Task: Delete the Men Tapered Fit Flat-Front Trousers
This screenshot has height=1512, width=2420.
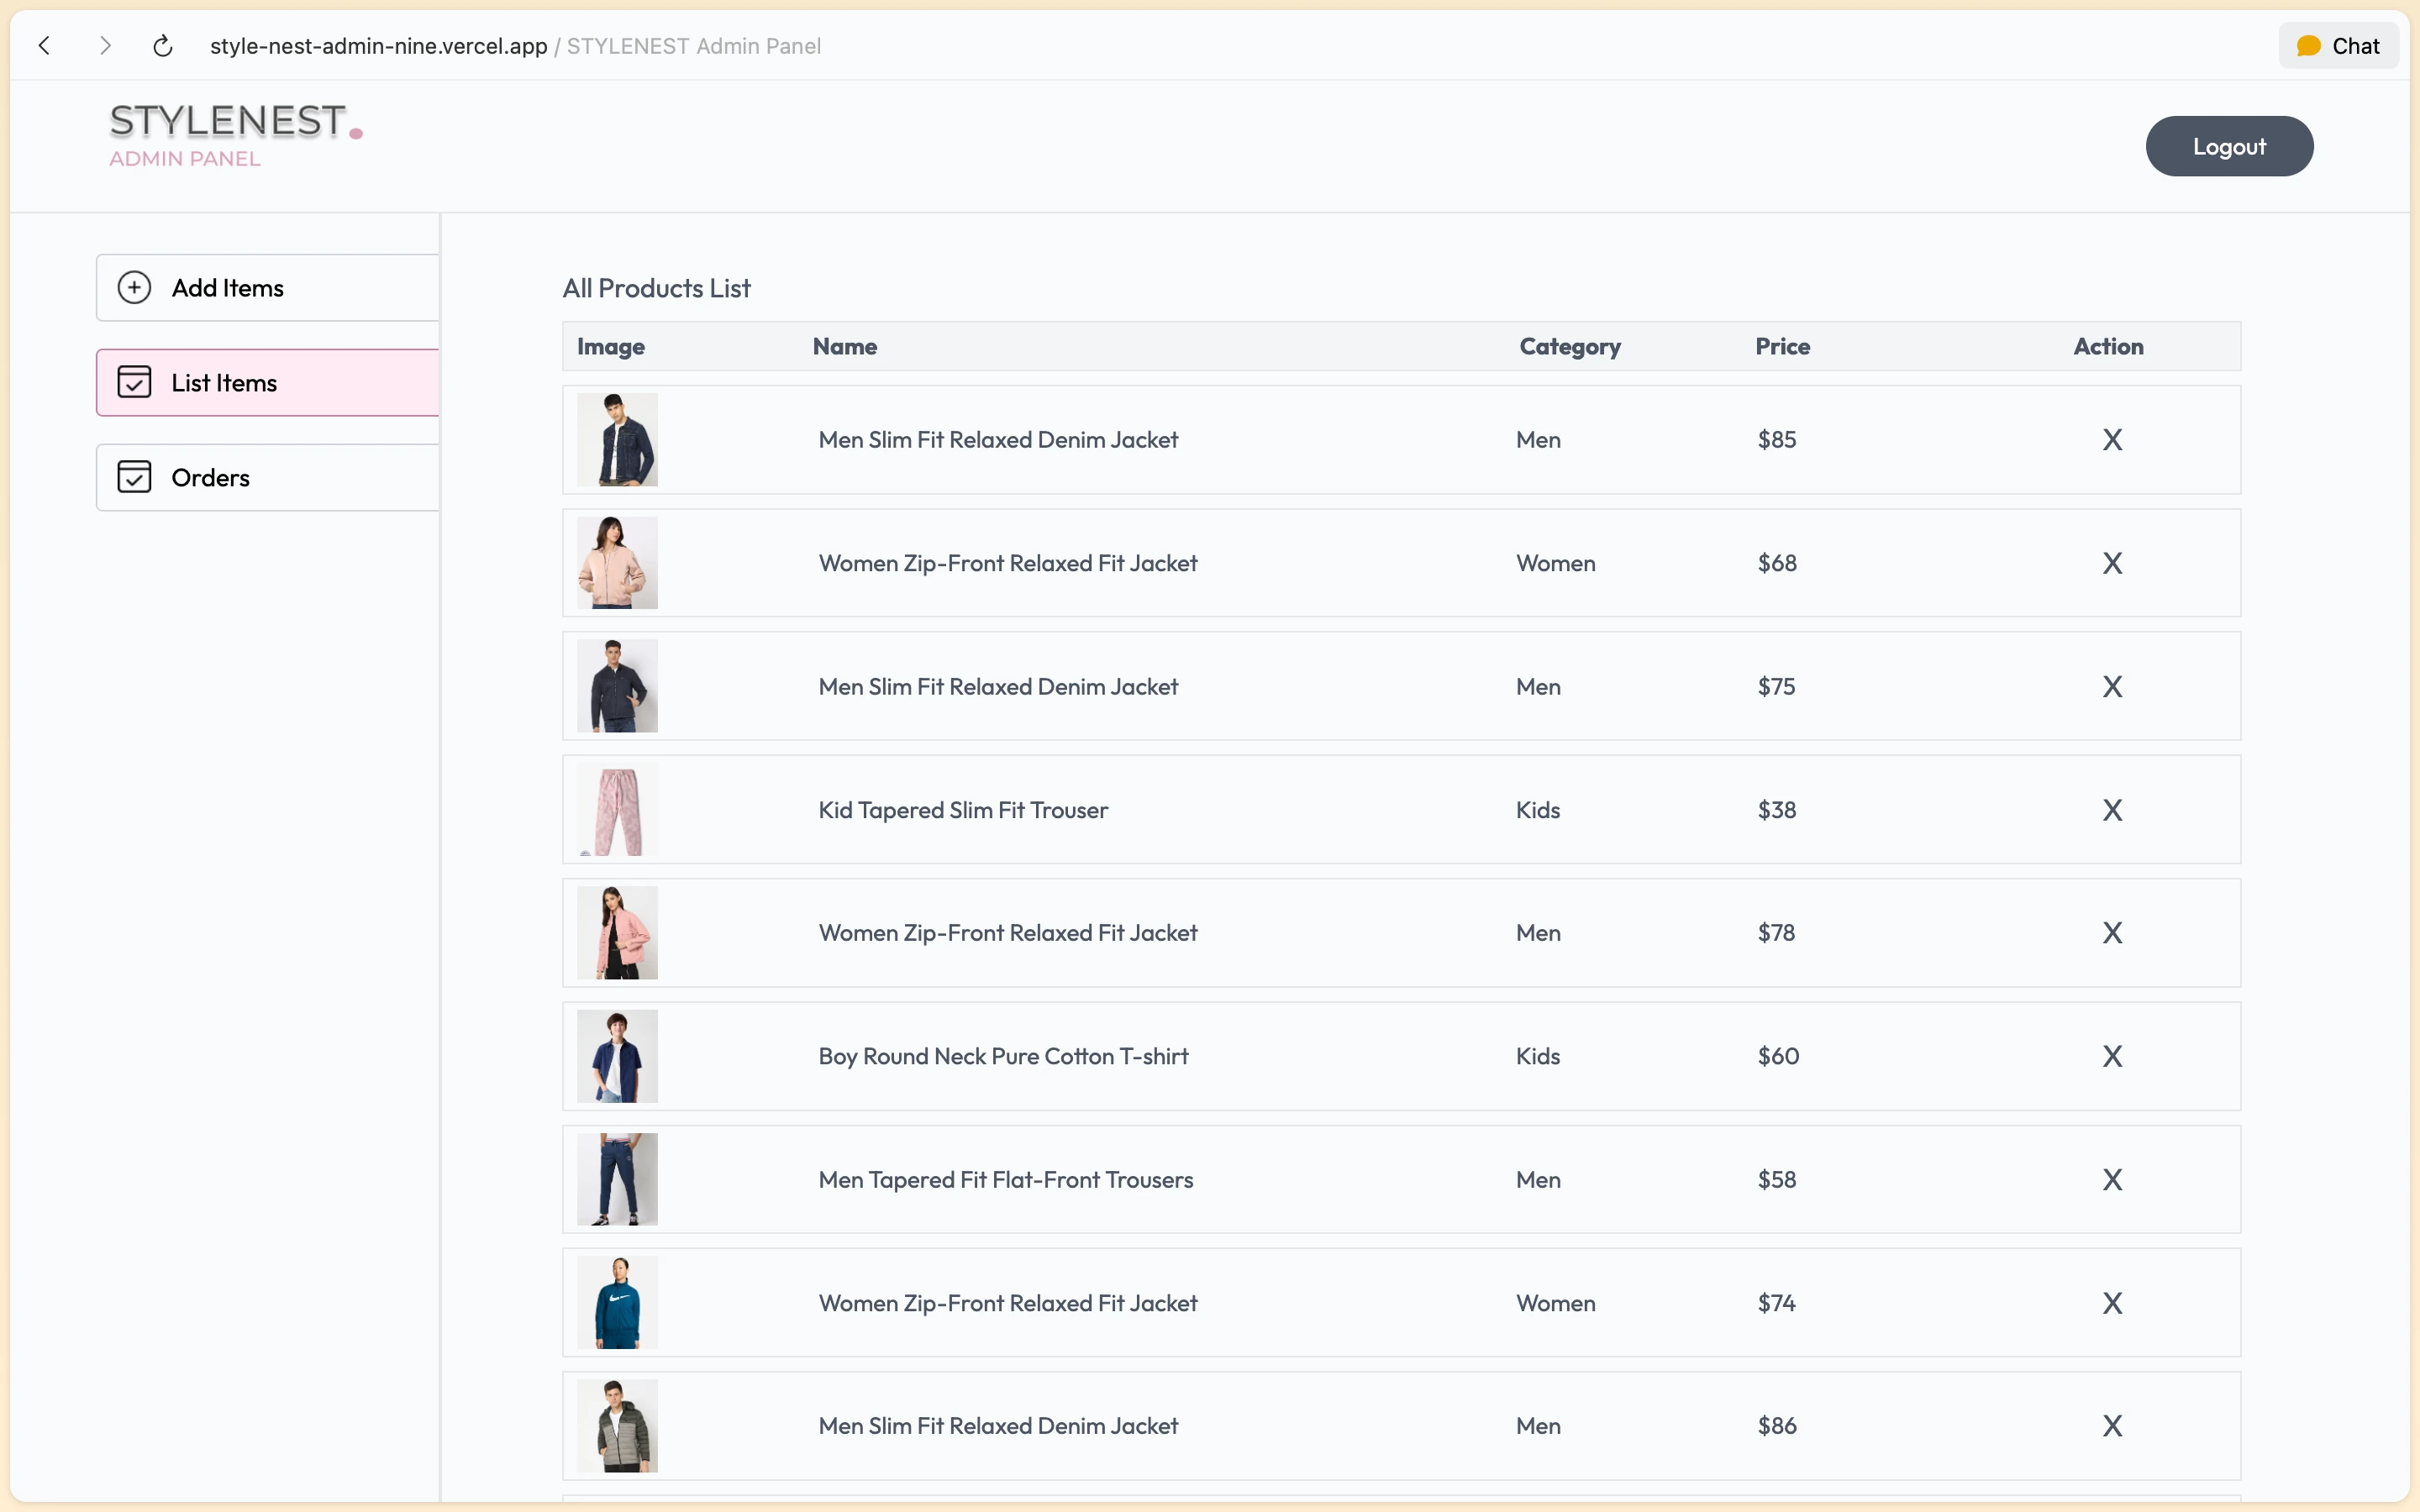Action: pyautogui.click(x=2112, y=1180)
